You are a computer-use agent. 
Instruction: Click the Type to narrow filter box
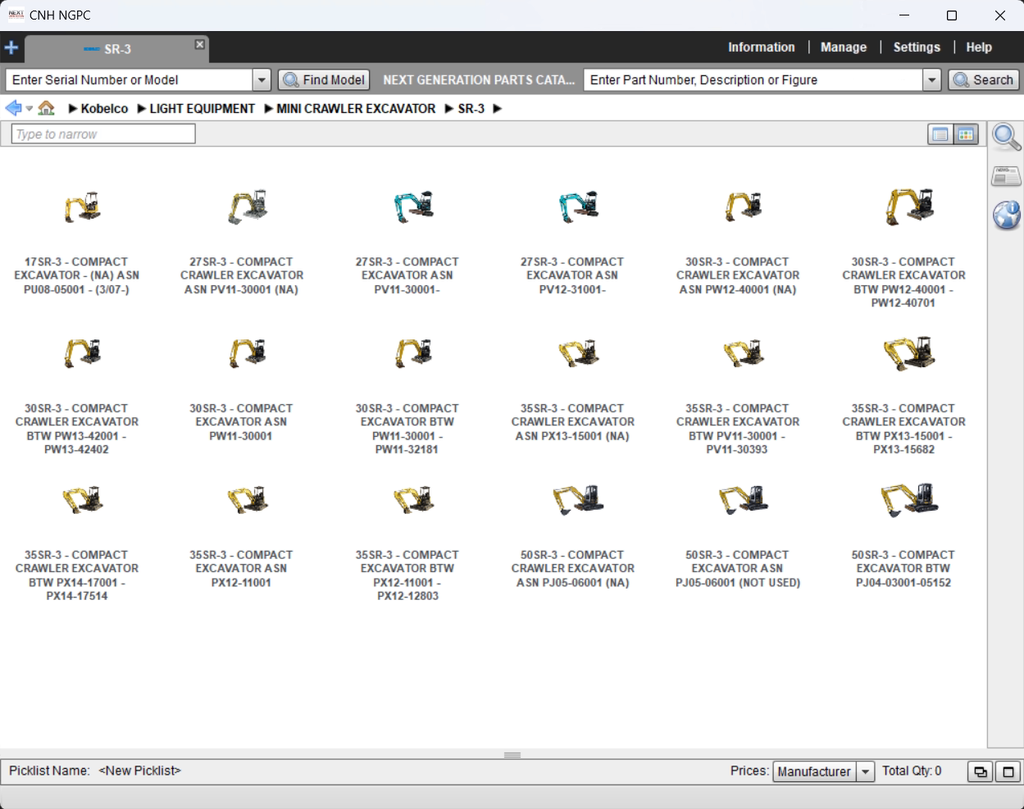pos(103,134)
